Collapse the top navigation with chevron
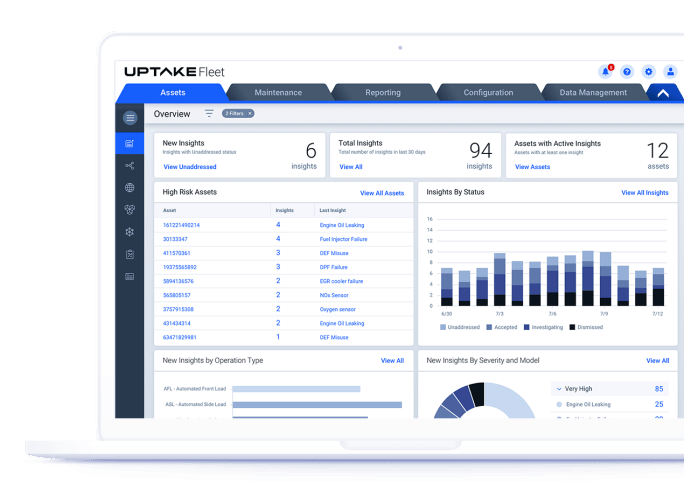Screen dimensions: 684x484 tap(661, 93)
